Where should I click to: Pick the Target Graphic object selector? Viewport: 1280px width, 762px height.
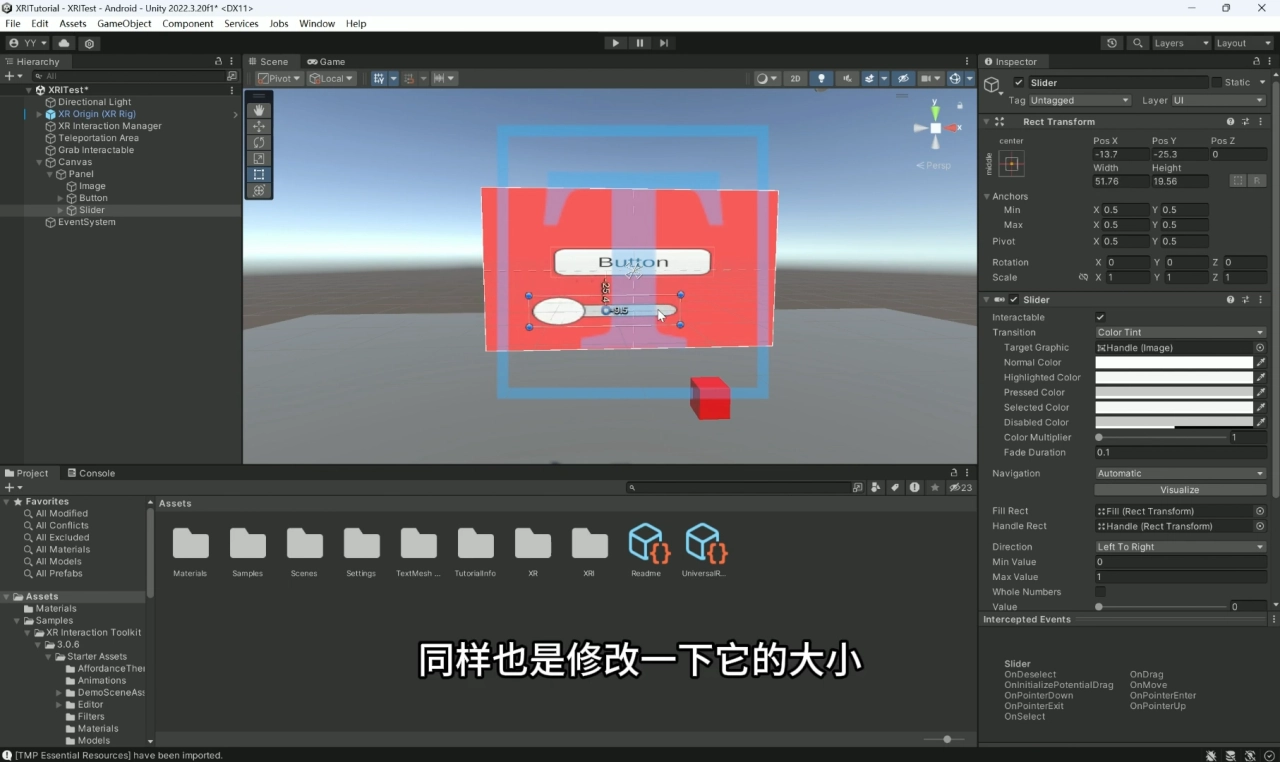tap(1260, 347)
